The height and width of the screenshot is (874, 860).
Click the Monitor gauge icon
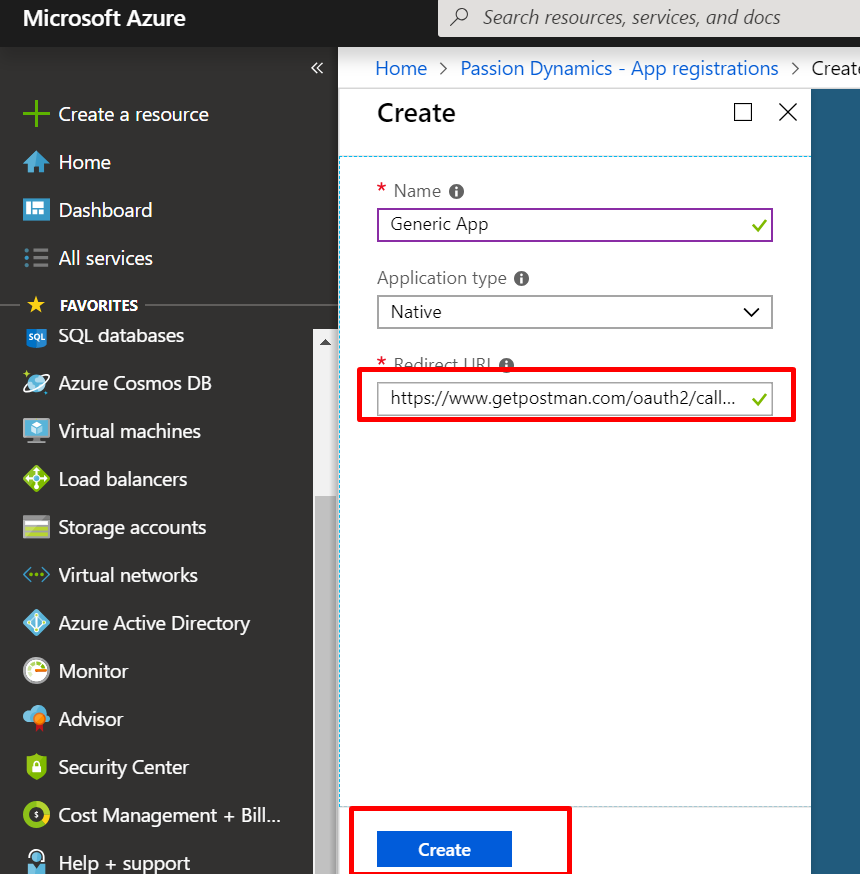click(36, 672)
